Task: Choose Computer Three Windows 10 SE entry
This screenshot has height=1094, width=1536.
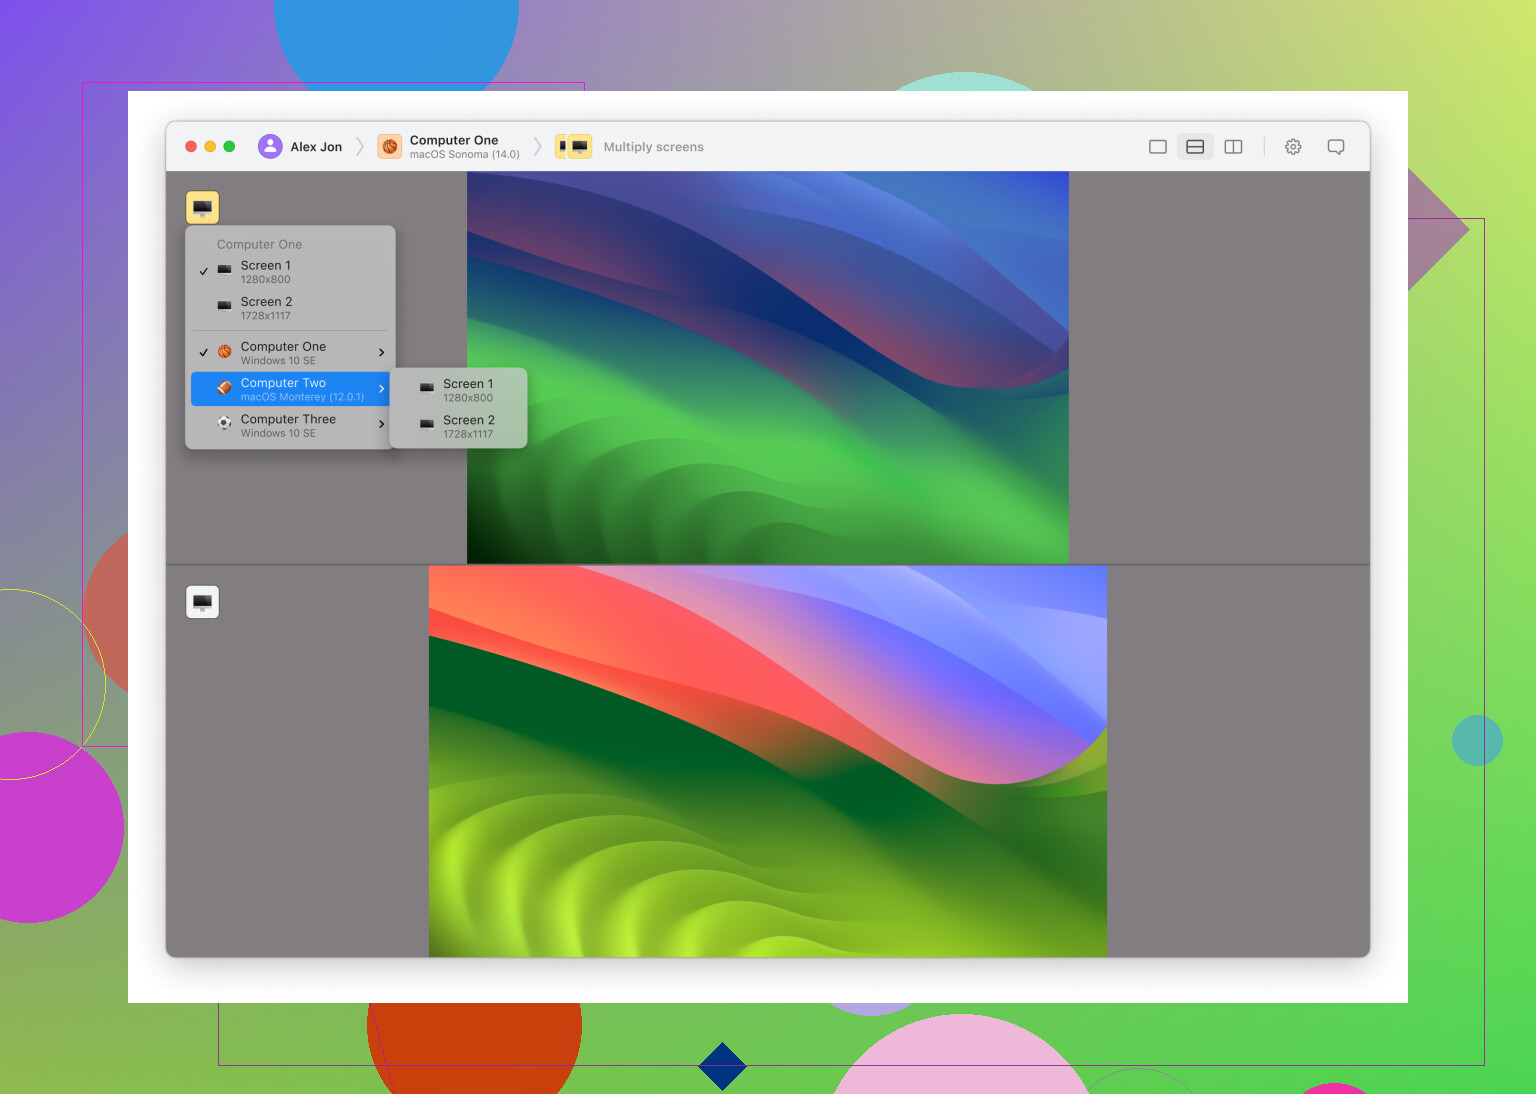Action: pyautogui.click(x=289, y=426)
